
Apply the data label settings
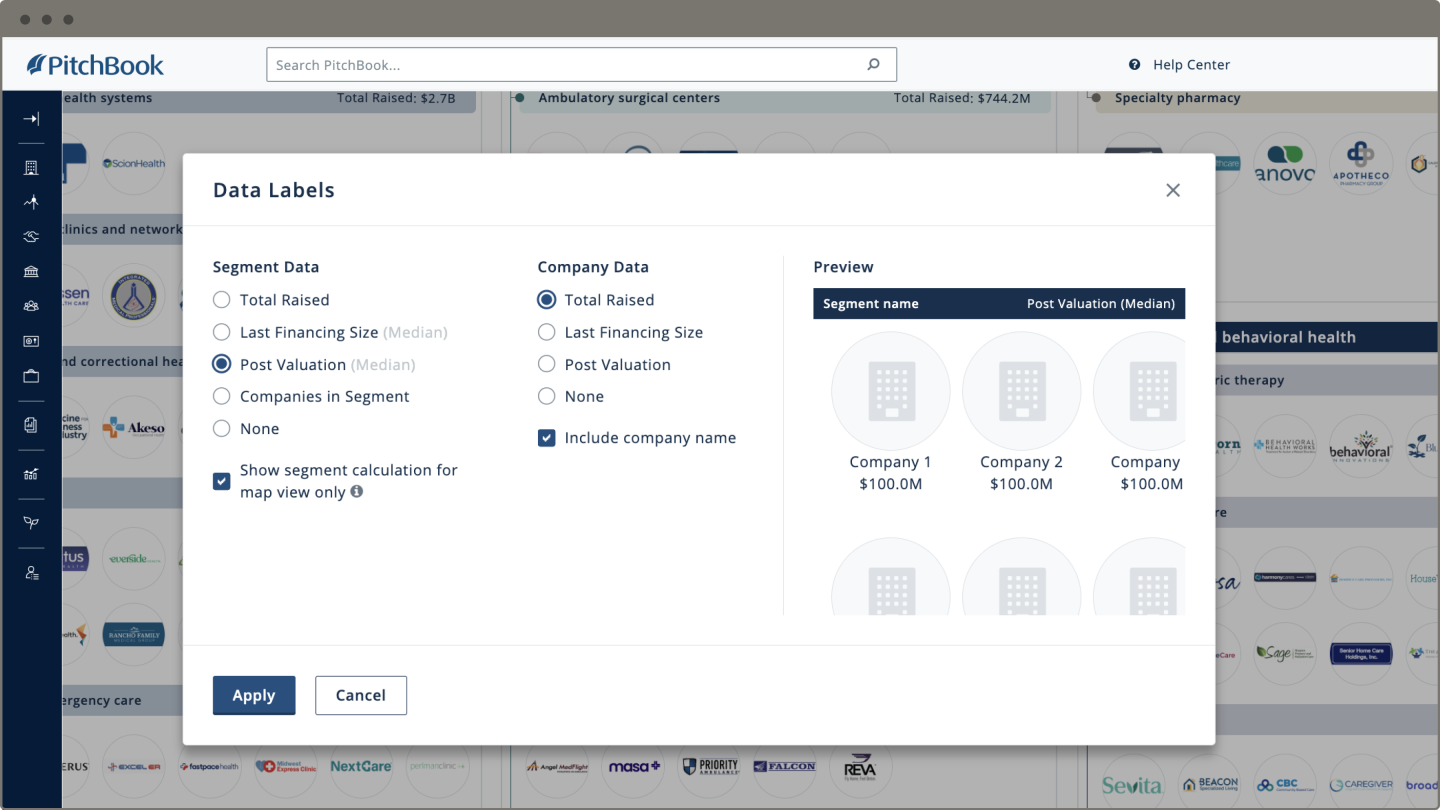(254, 696)
